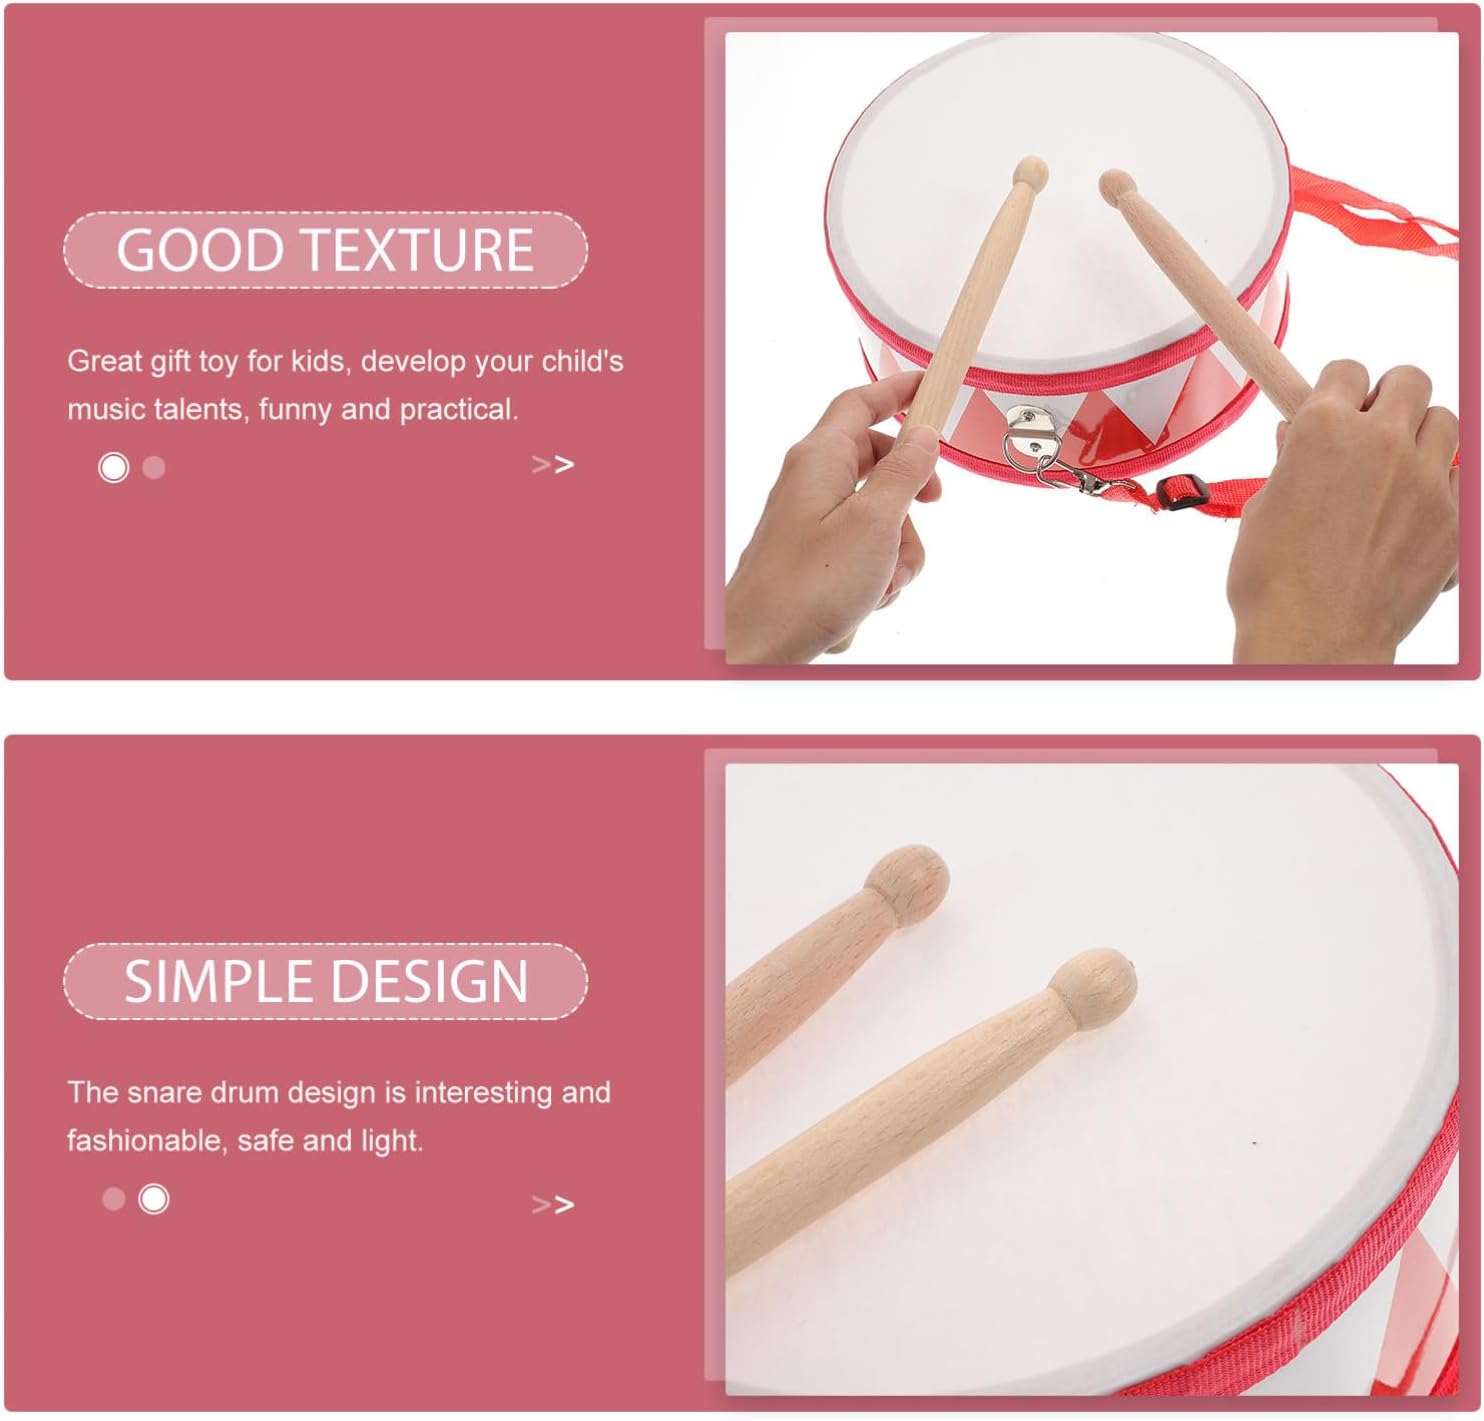Open the close-up drumhead photo

(x=1091, y=1078)
